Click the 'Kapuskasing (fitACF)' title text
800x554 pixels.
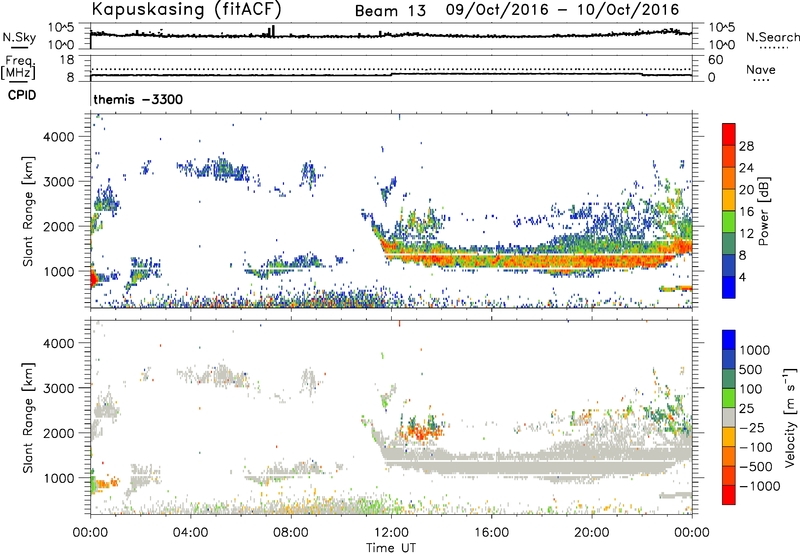click(186, 10)
